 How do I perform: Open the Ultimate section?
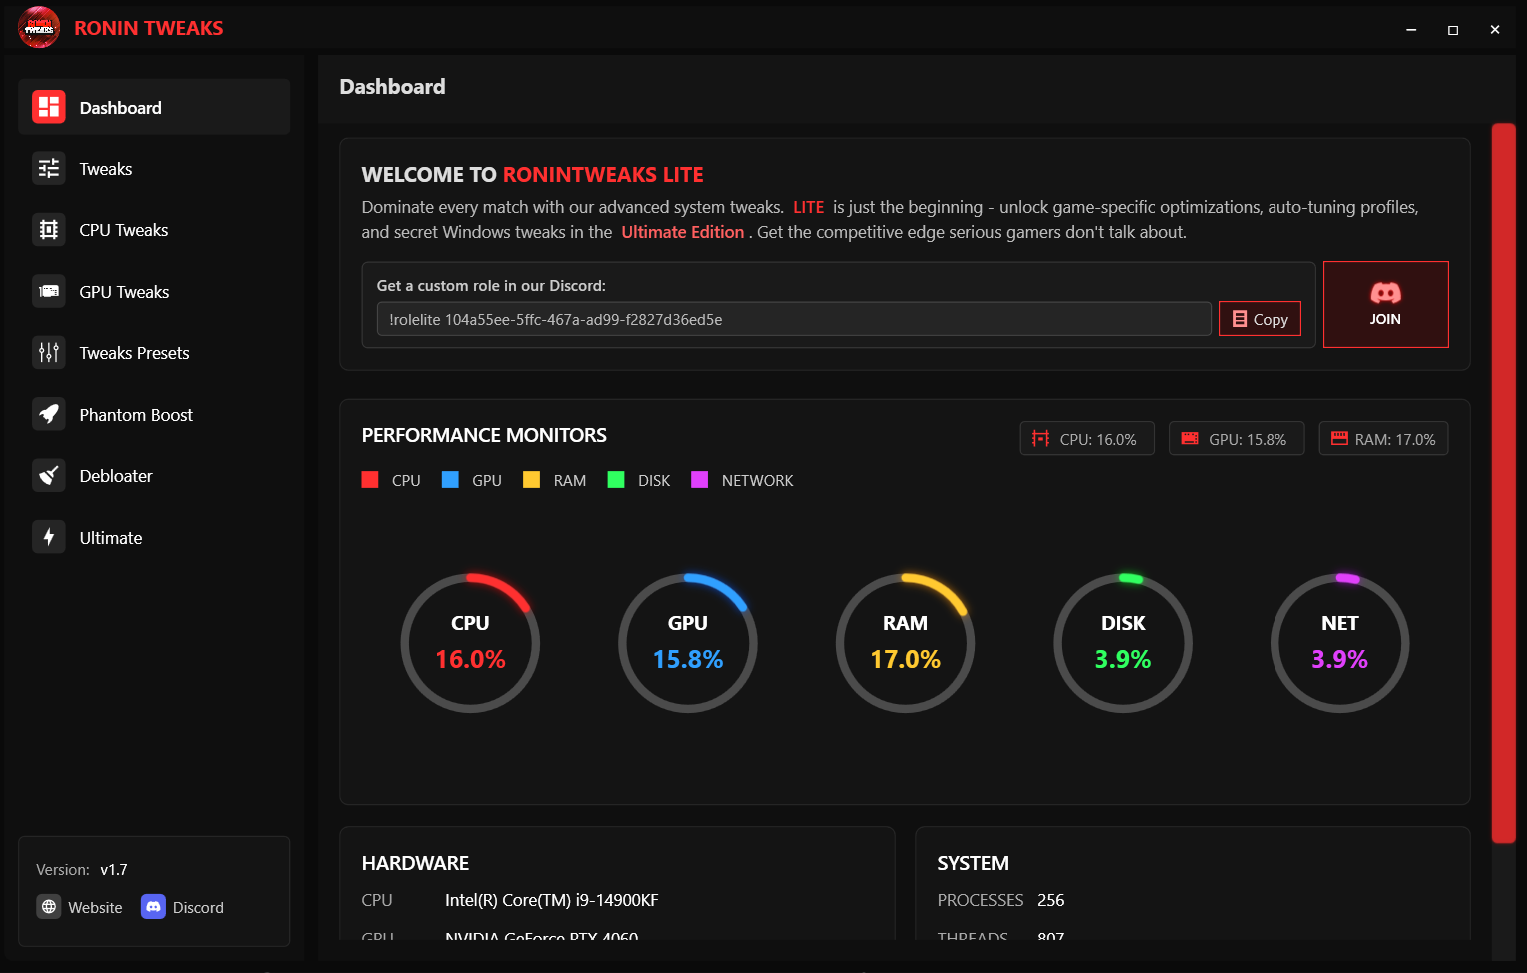click(154, 538)
